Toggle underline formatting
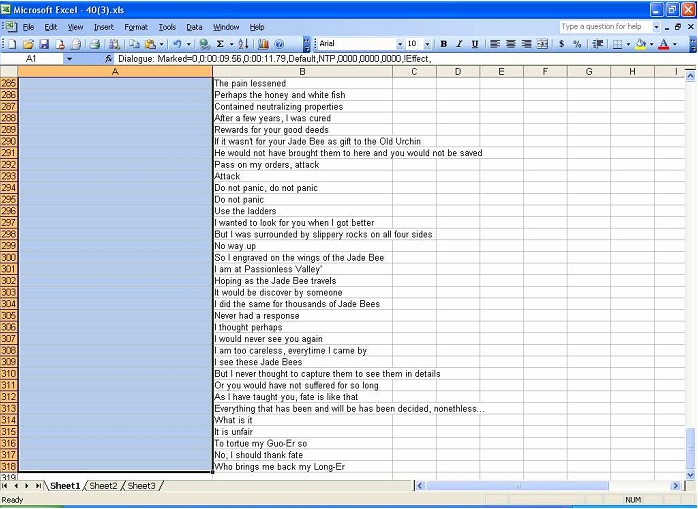Screen dimensions: 698x509 (x=475, y=44)
